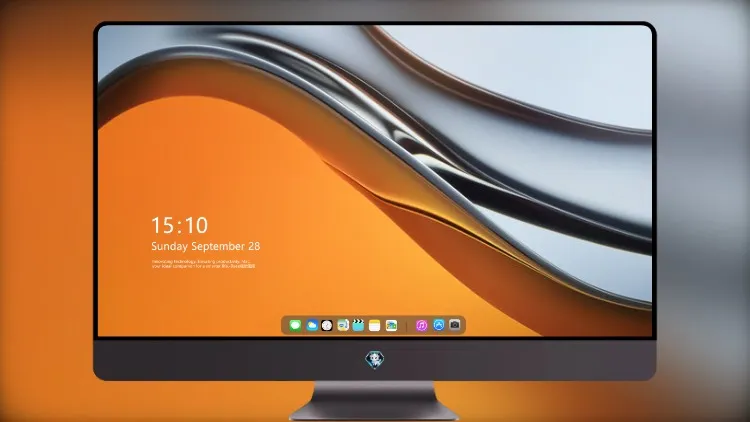Open the Camera app in the dock

coord(455,325)
